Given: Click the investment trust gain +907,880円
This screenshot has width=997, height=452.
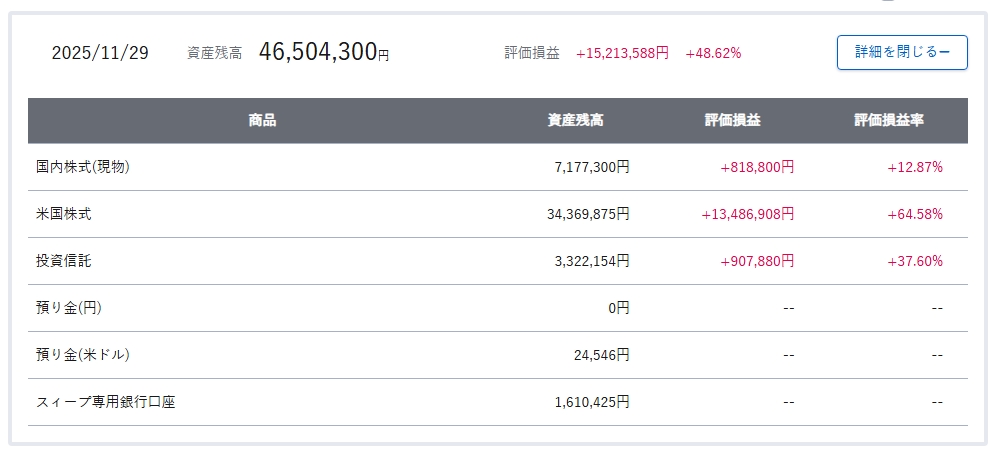Looking at the screenshot, I should [756, 261].
